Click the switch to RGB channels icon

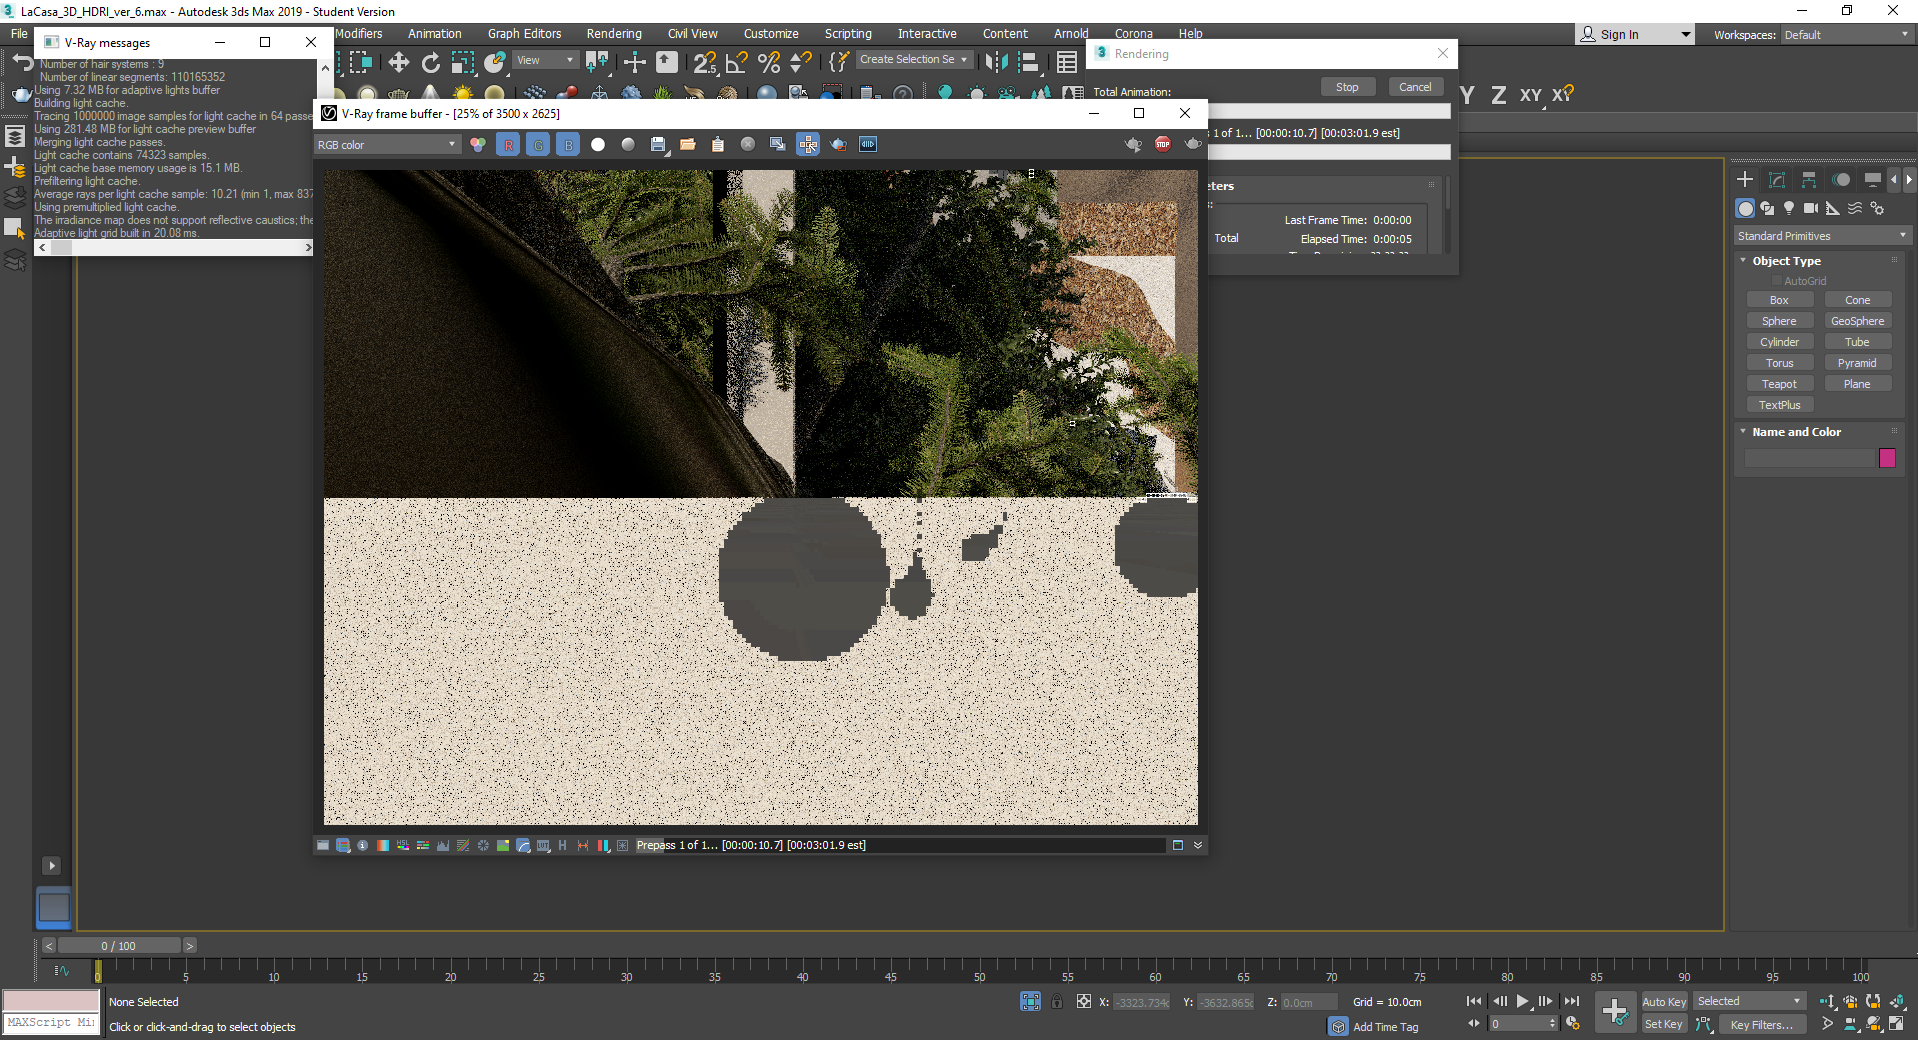[478, 145]
